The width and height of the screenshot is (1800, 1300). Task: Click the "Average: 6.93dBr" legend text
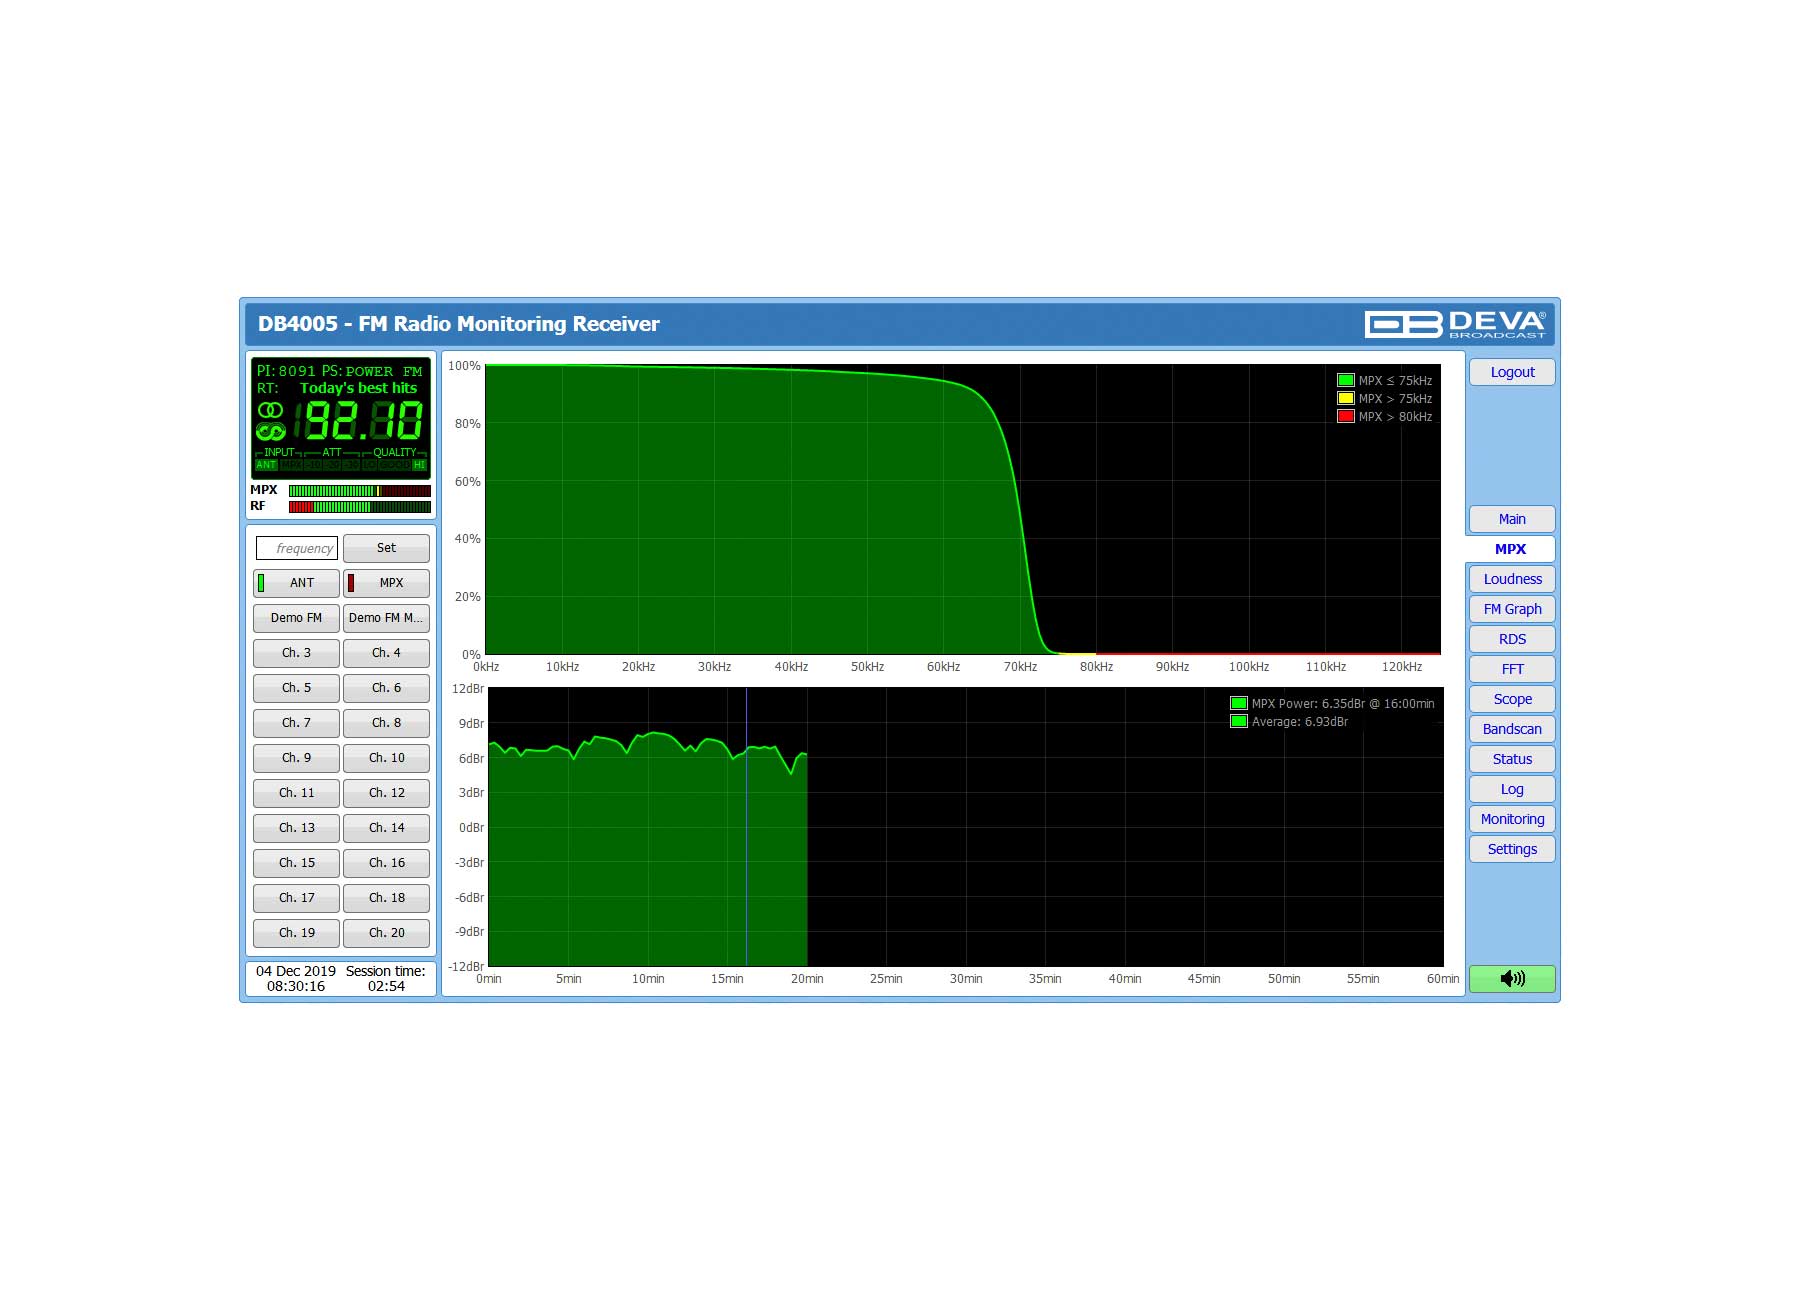click(1300, 721)
